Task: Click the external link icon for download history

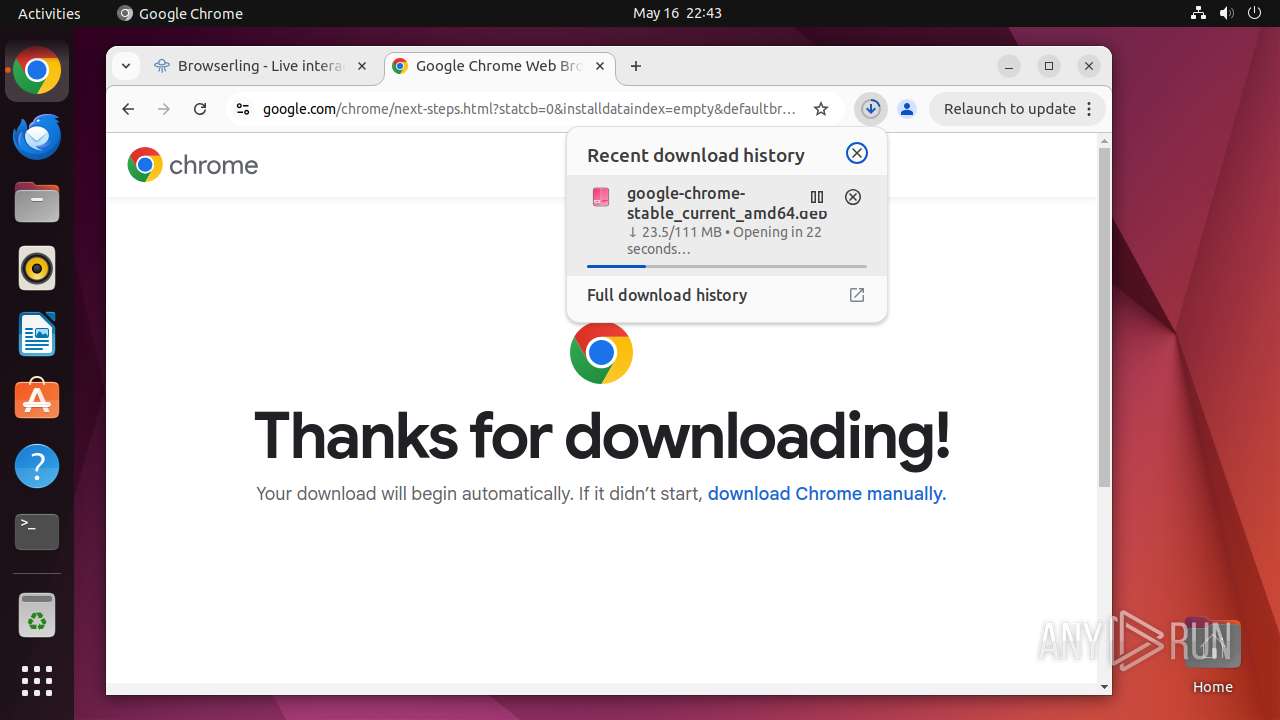Action: click(857, 295)
